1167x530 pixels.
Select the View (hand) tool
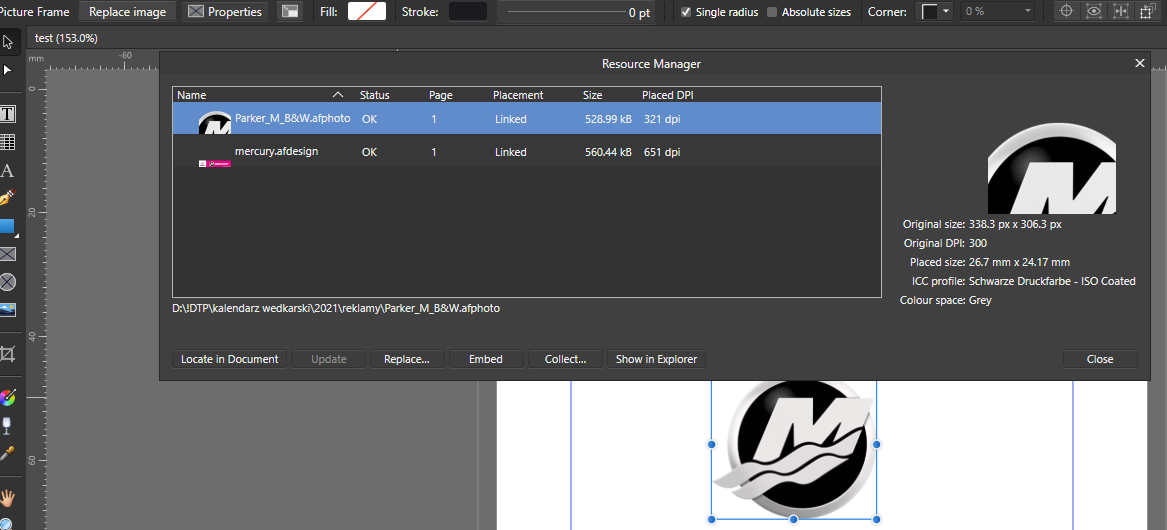click(7, 497)
